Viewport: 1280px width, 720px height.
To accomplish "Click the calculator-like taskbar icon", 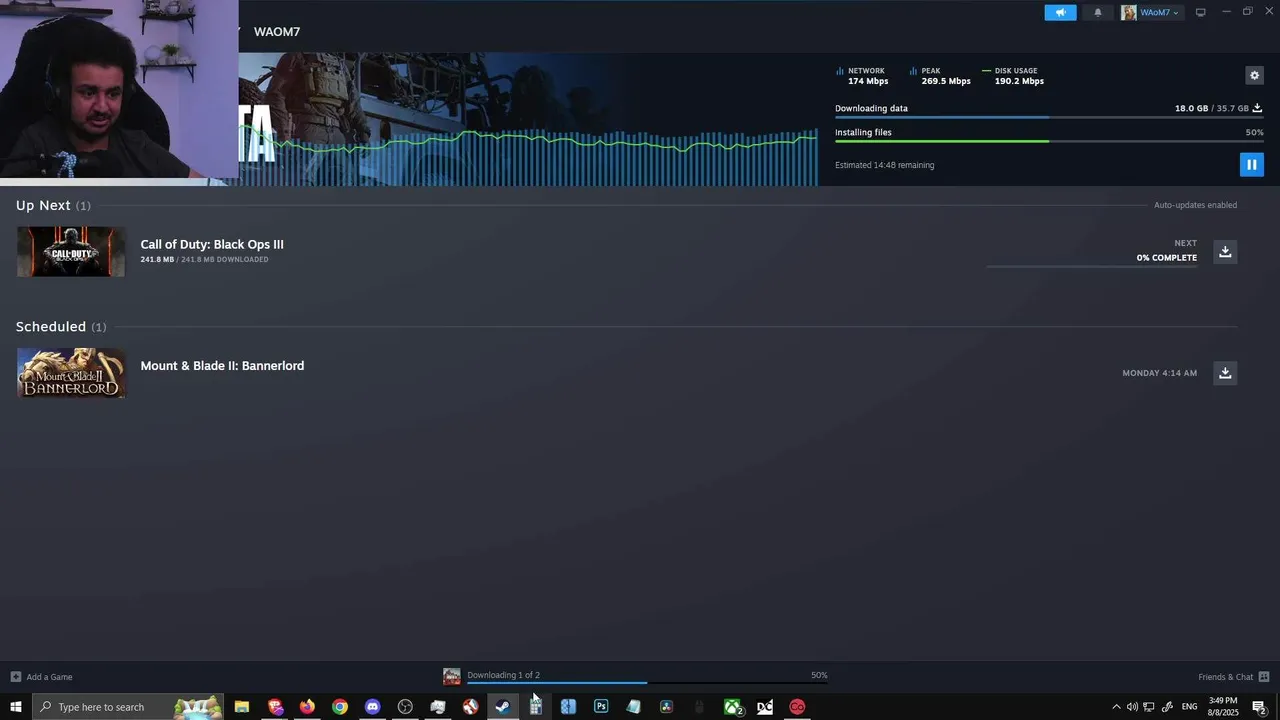I will [536, 707].
